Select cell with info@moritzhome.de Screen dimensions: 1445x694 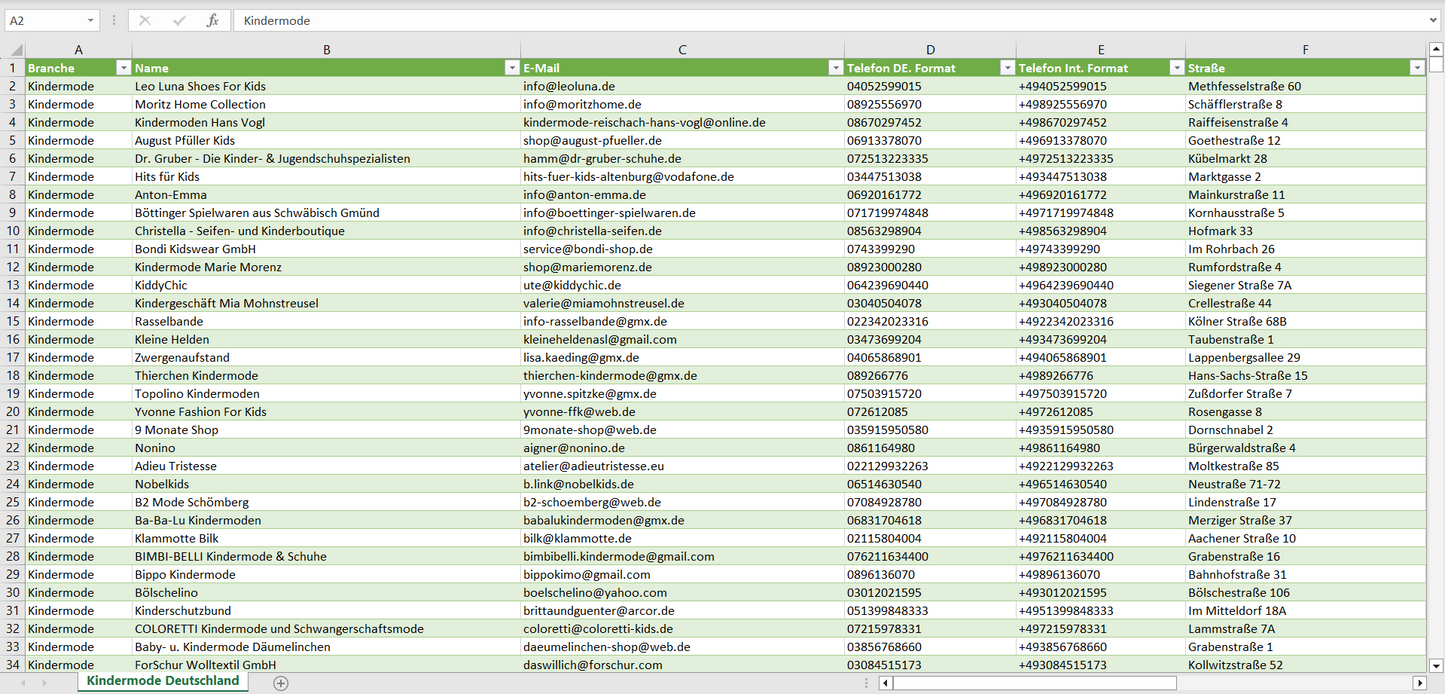coord(582,104)
